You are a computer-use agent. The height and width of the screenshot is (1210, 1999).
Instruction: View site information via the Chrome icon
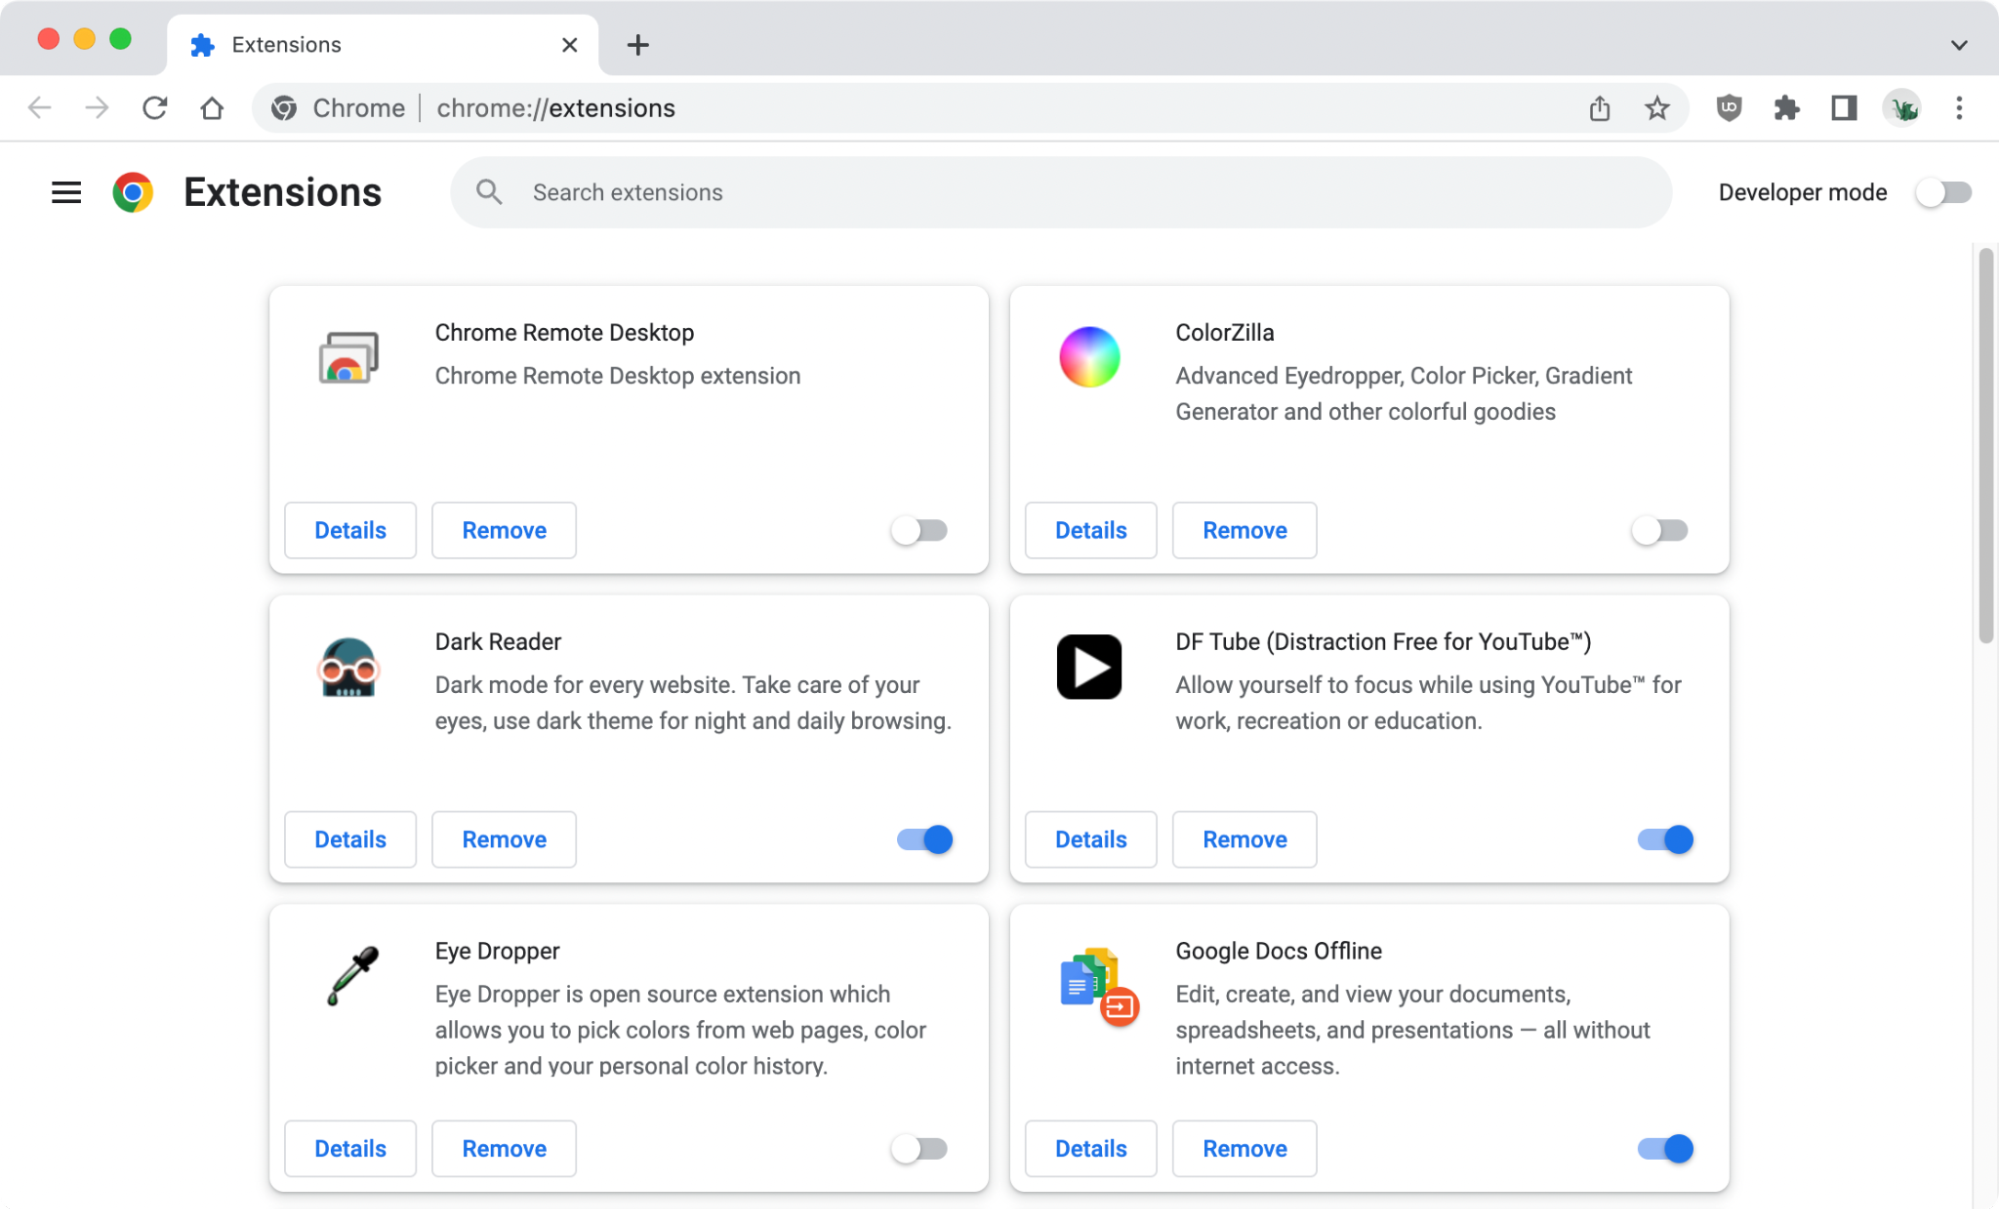coord(284,108)
